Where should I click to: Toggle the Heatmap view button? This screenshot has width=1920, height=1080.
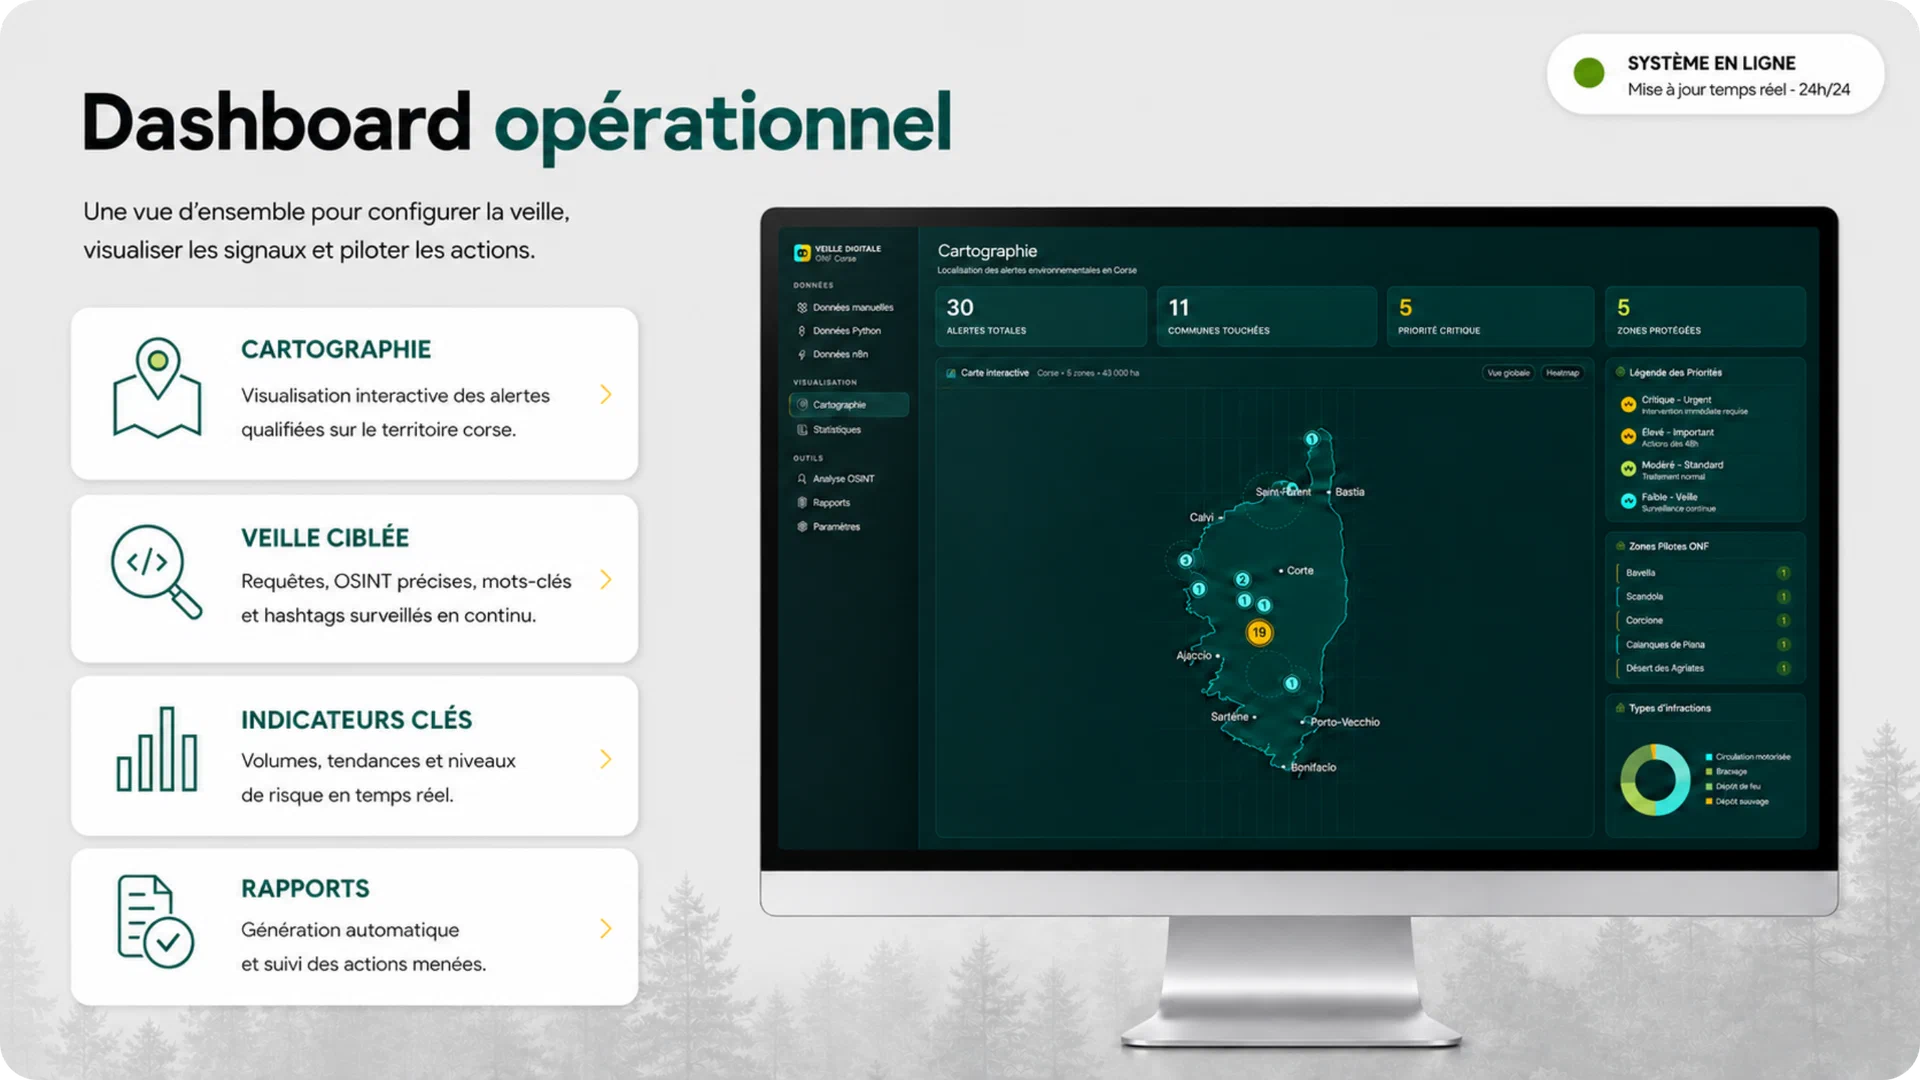(x=1562, y=373)
